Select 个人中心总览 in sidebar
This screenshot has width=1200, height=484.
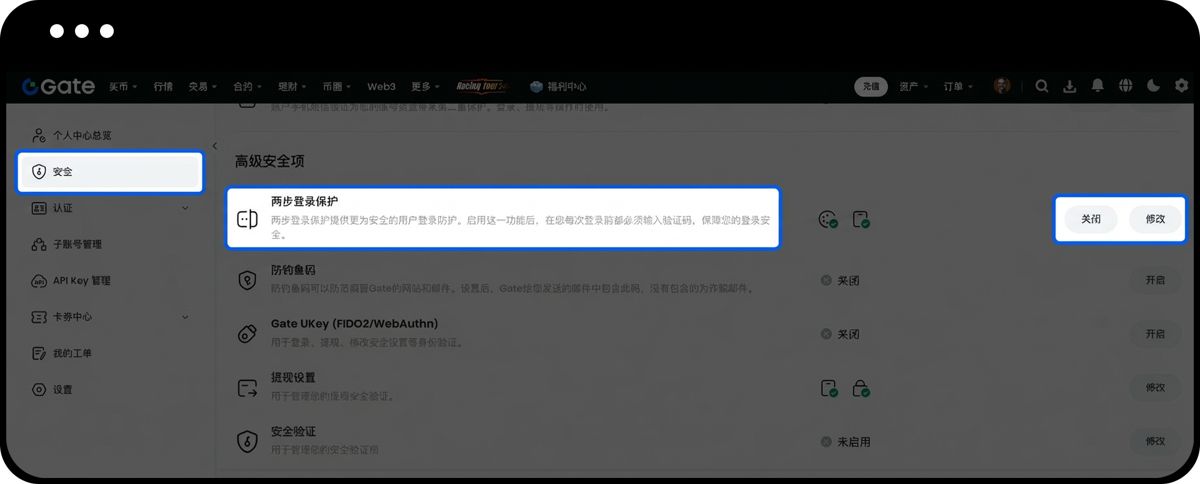coord(82,135)
